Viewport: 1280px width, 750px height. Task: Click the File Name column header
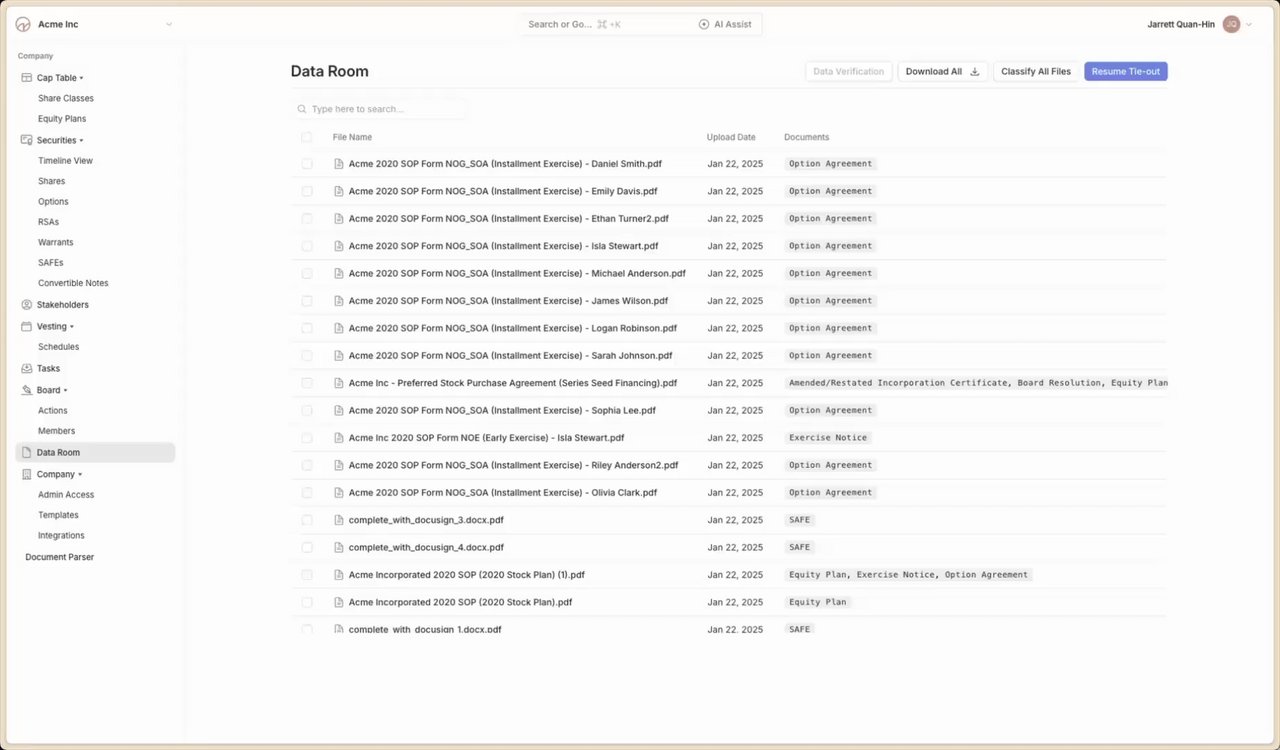click(352, 137)
